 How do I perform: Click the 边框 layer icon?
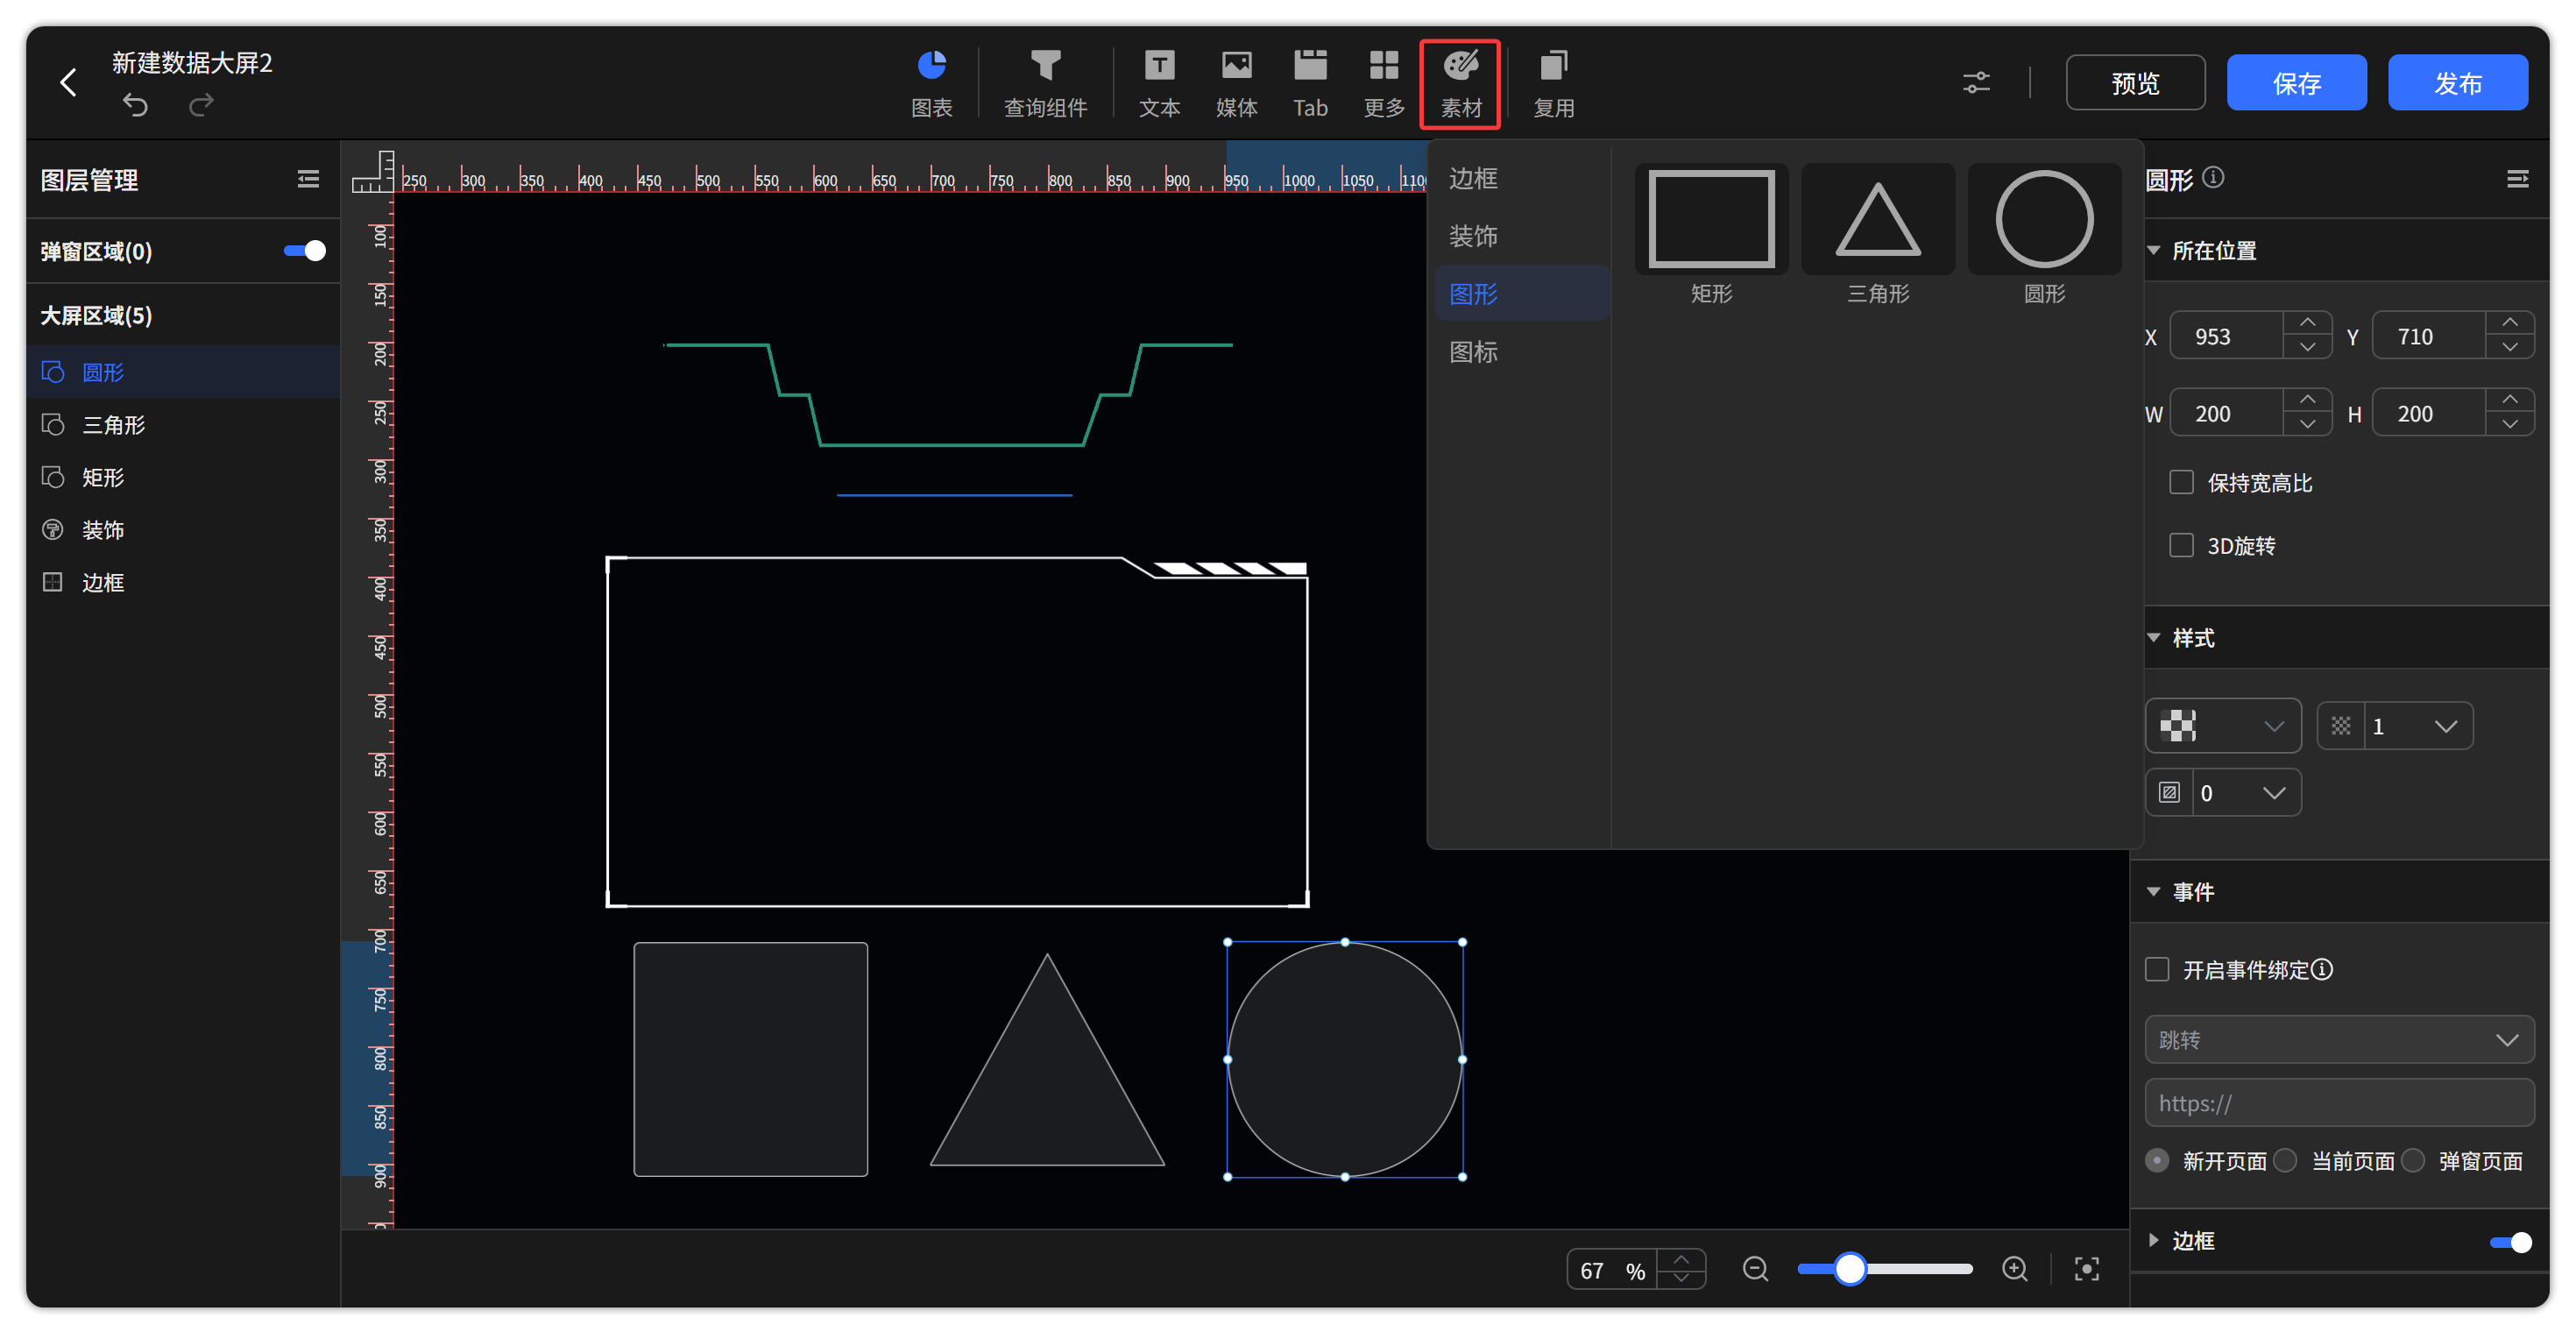pos(53,582)
